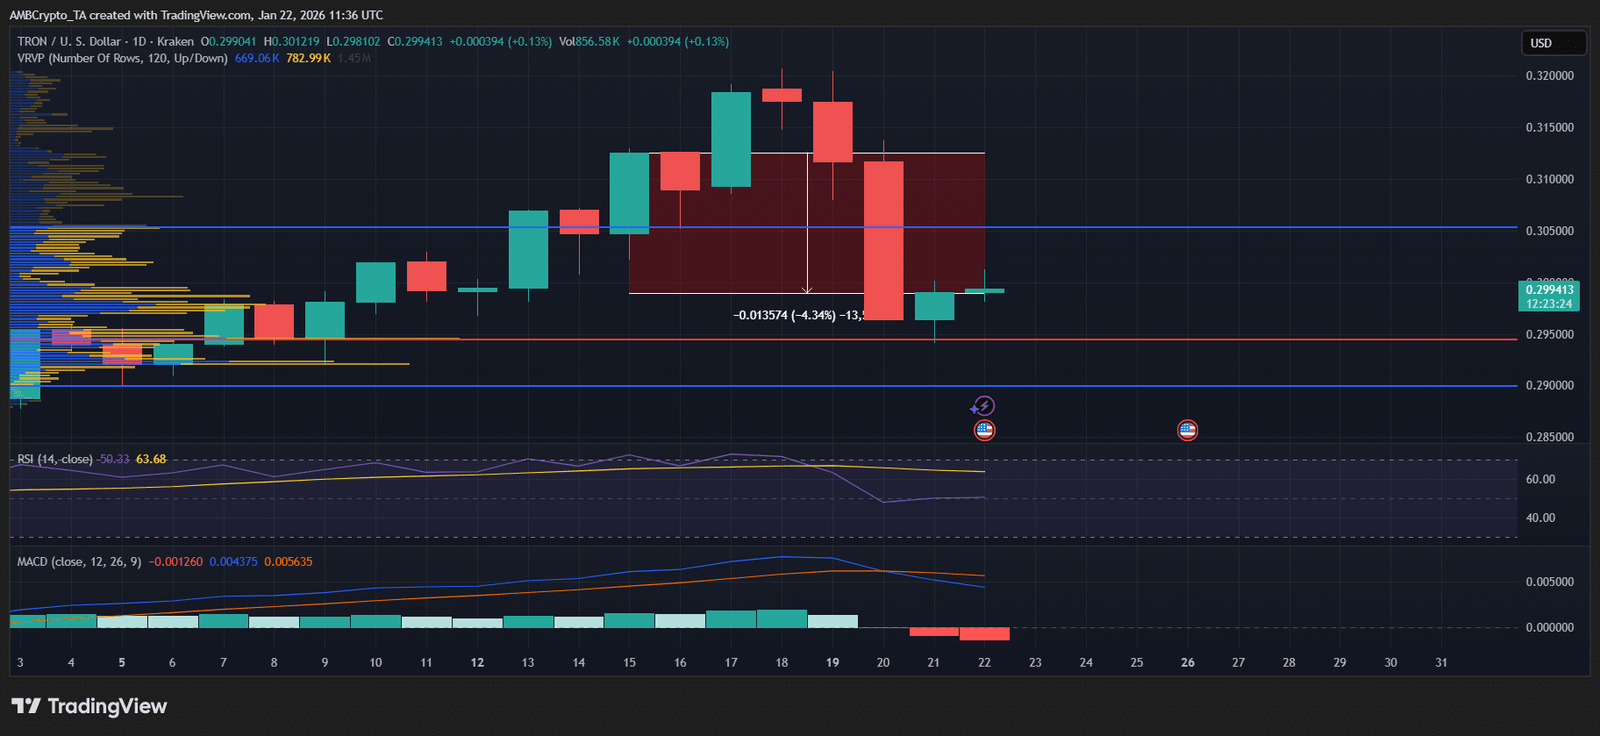Open the US flag event on the 22nd
The image size is (1600, 736).
pos(984,431)
